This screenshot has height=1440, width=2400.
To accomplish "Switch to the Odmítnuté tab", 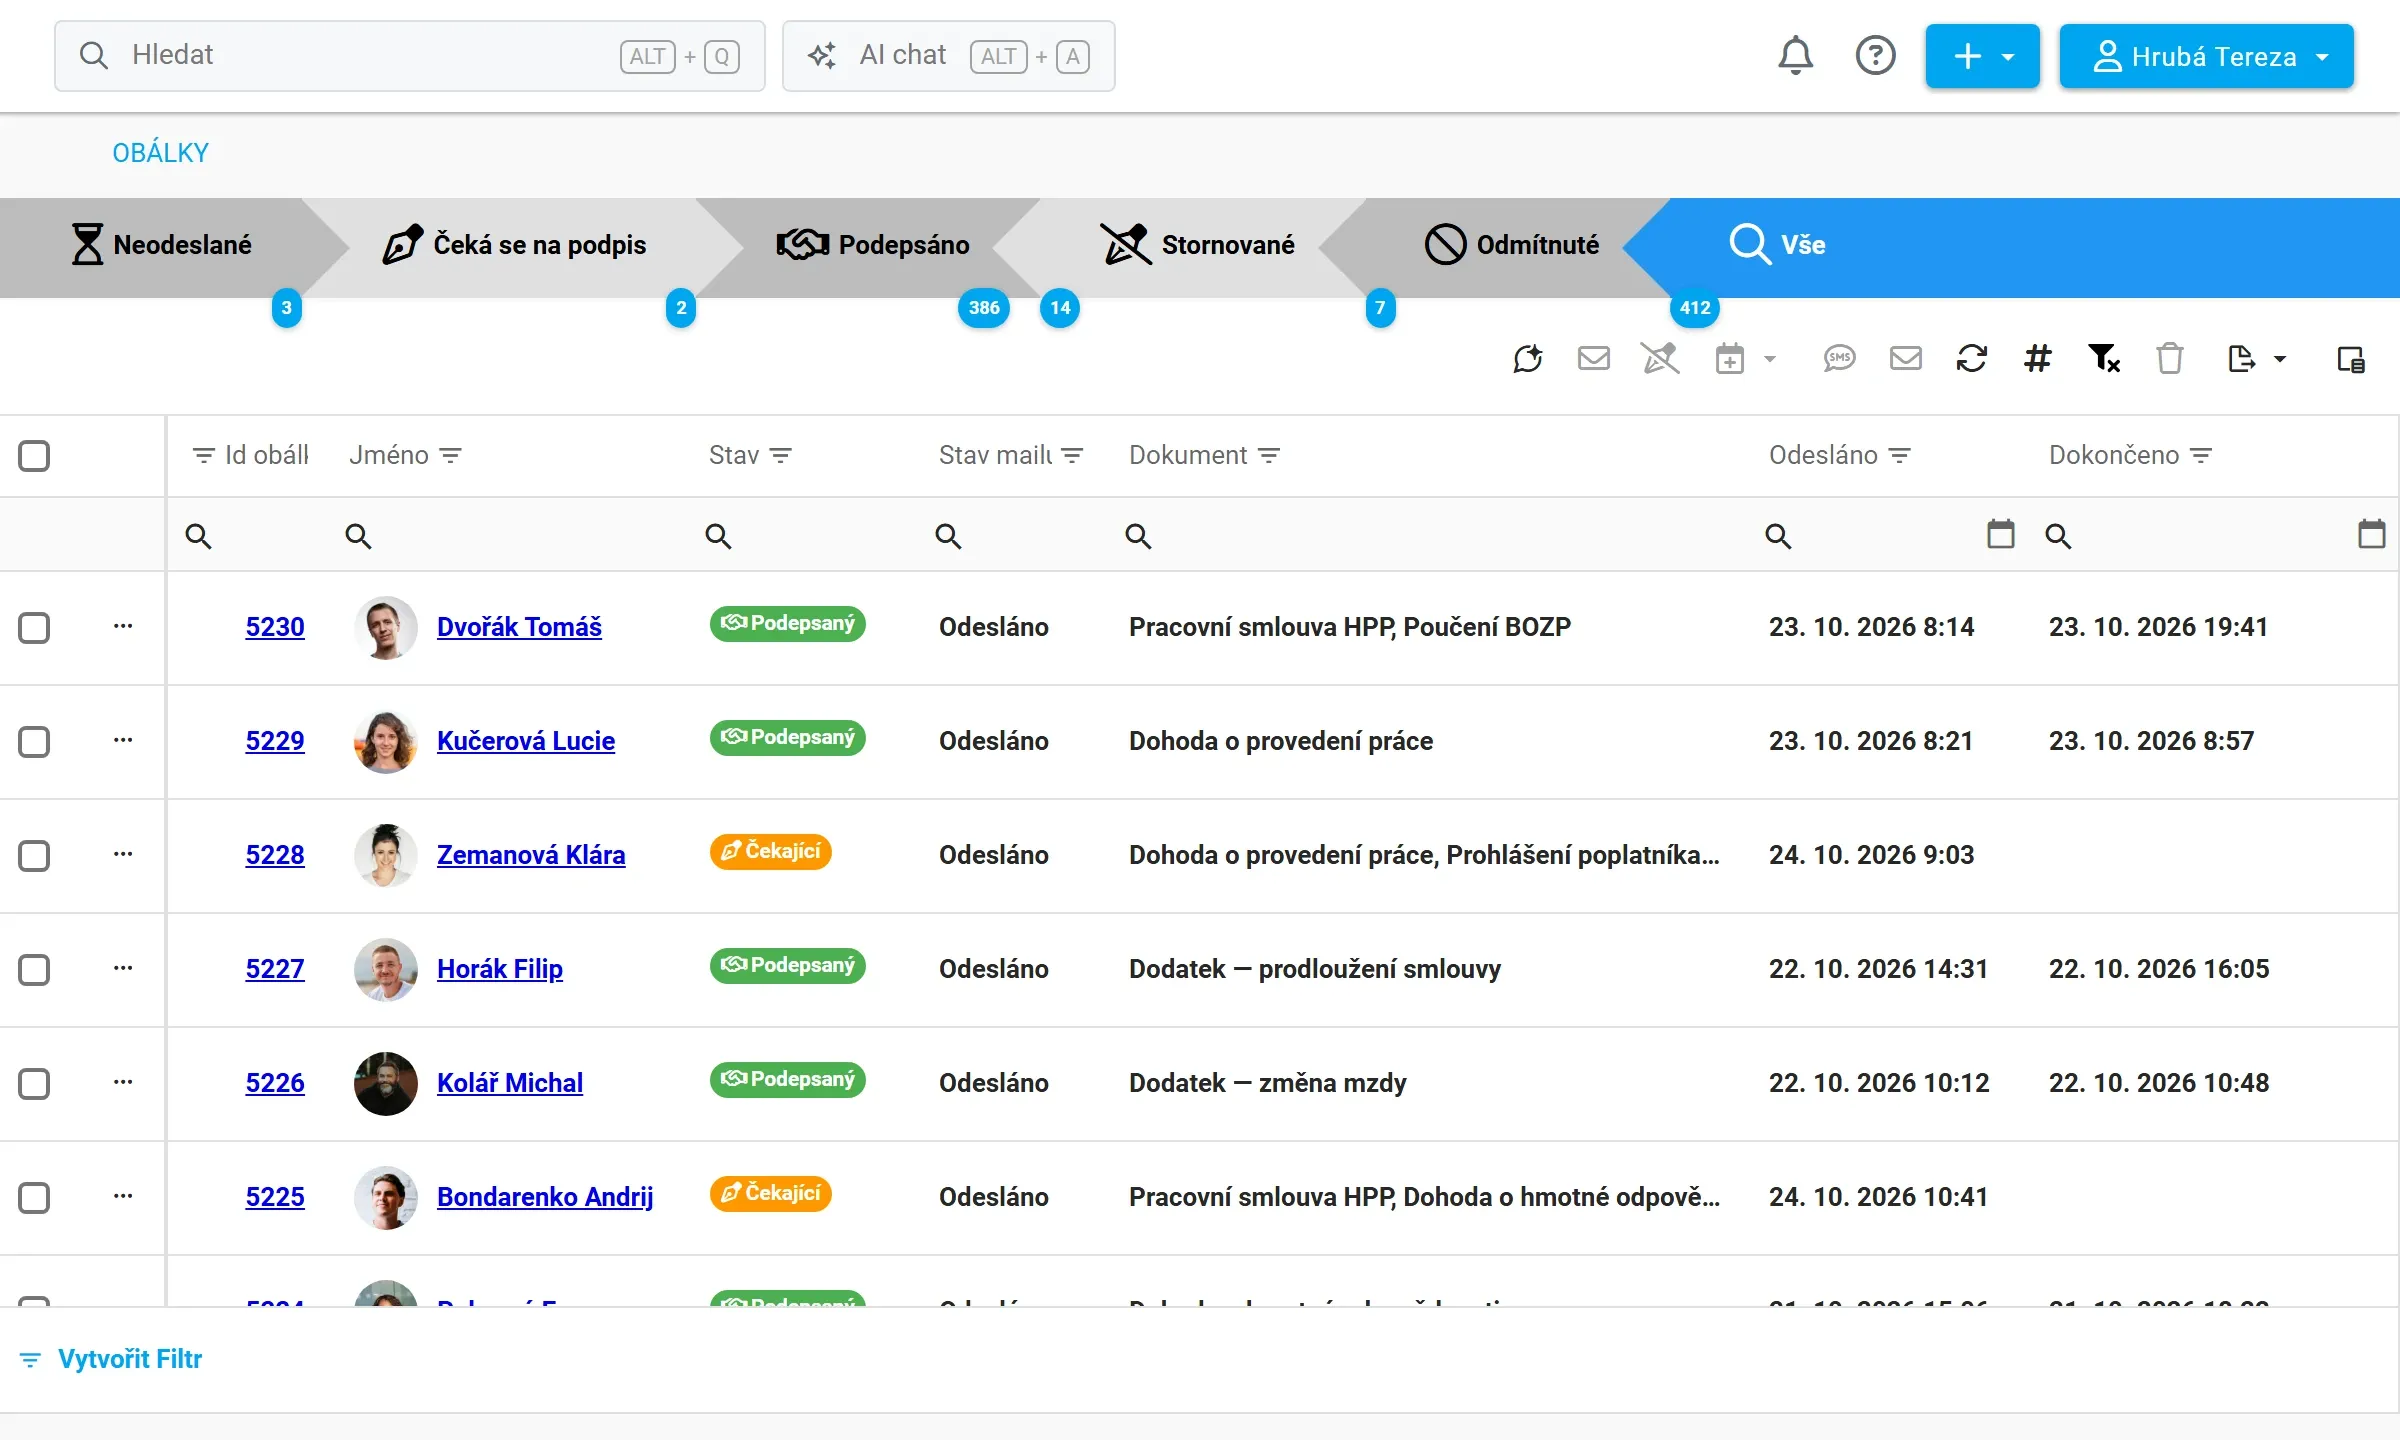I will pyautogui.click(x=1512, y=245).
